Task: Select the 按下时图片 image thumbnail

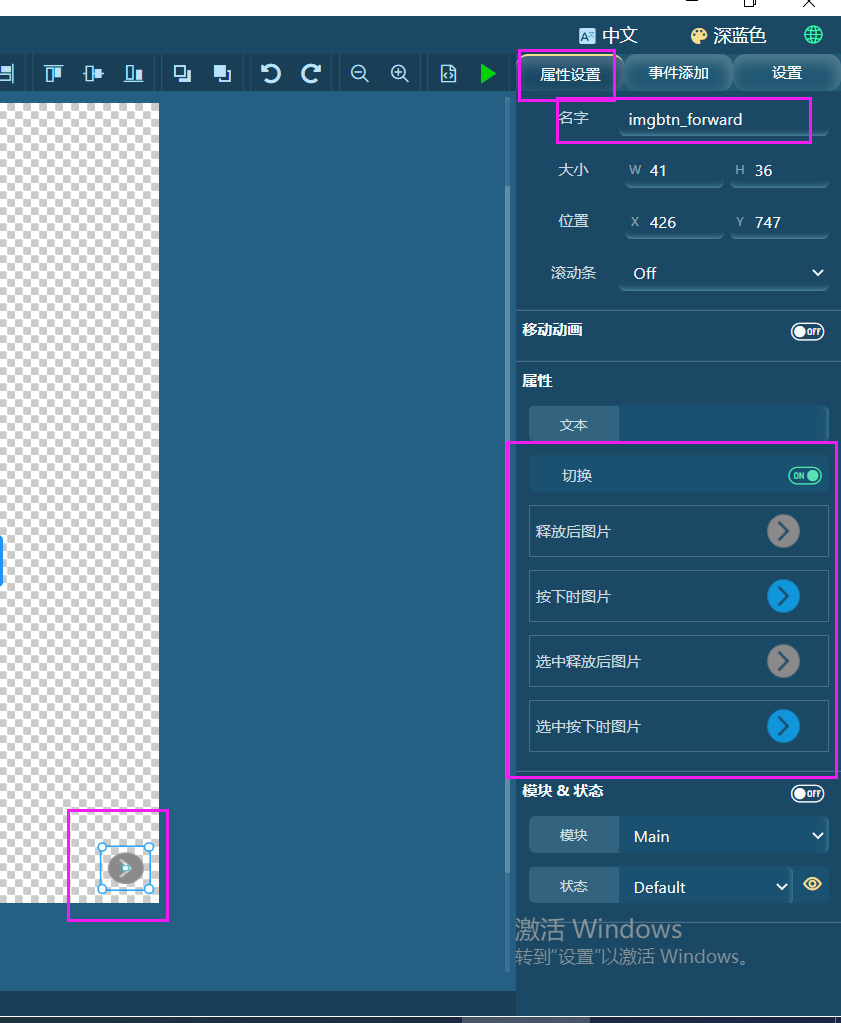Action: 783,596
